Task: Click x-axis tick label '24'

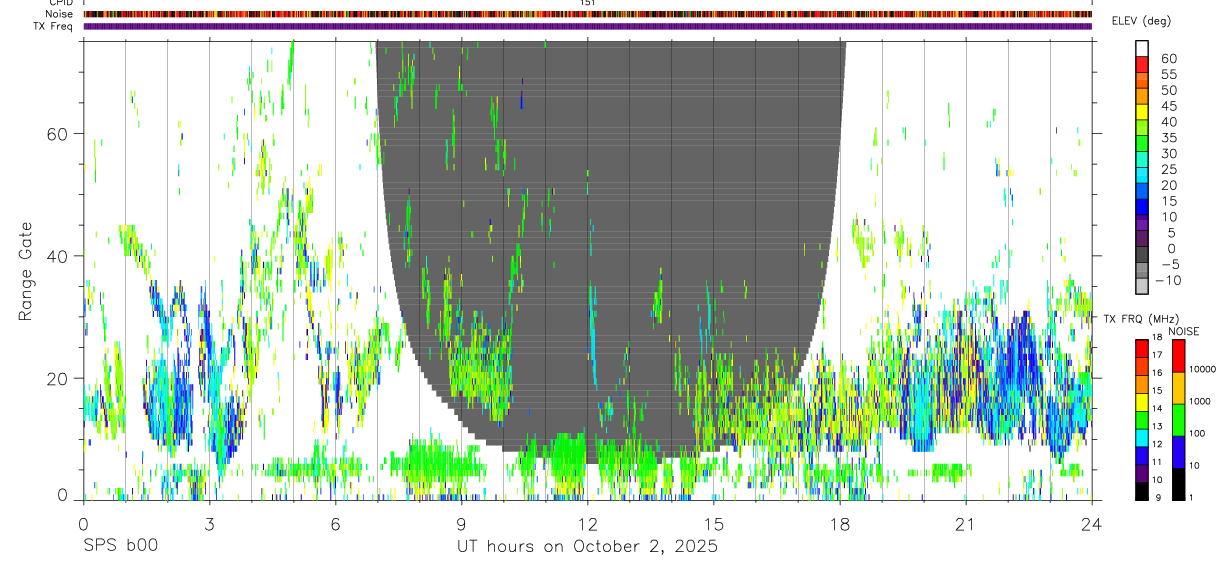Action: click(x=1091, y=523)
